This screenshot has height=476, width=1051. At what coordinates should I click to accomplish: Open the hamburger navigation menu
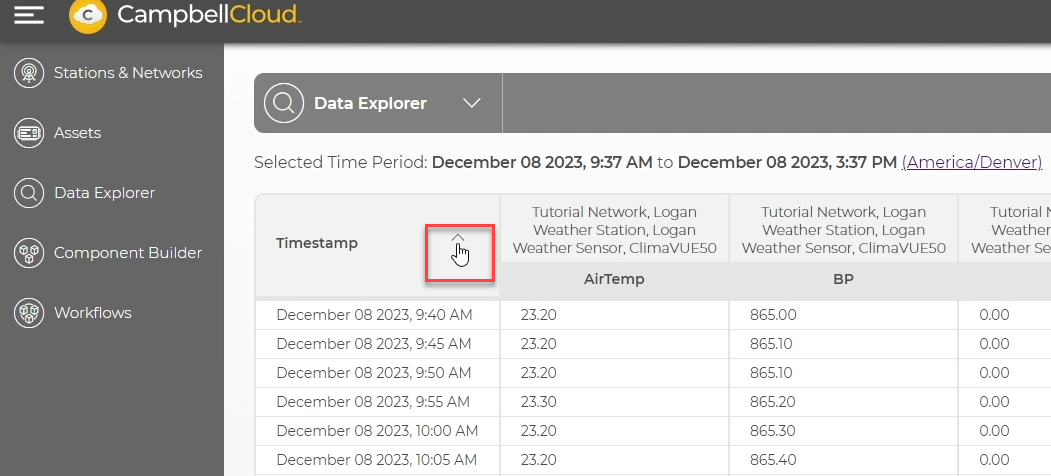coord(29,14)
